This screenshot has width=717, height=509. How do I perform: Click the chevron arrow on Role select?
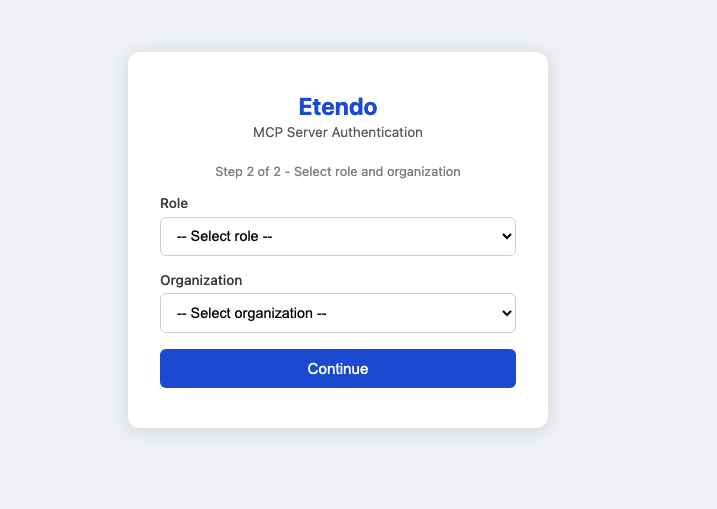[506, 237]
